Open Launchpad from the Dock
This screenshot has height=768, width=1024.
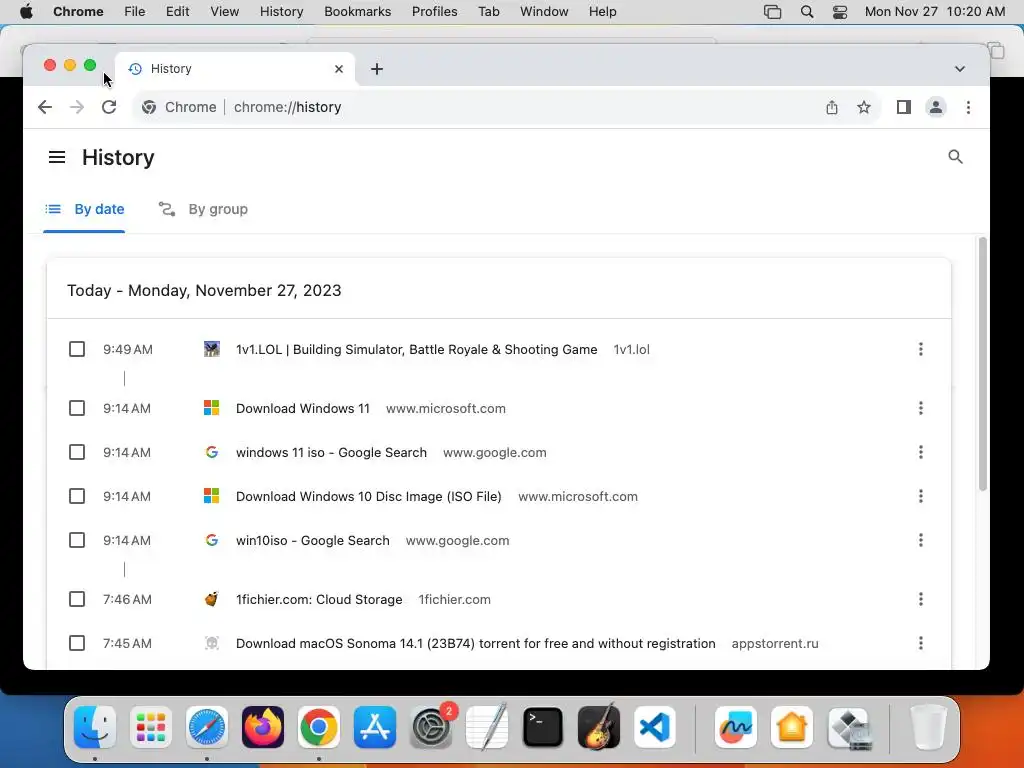click(x=151, y=727)
